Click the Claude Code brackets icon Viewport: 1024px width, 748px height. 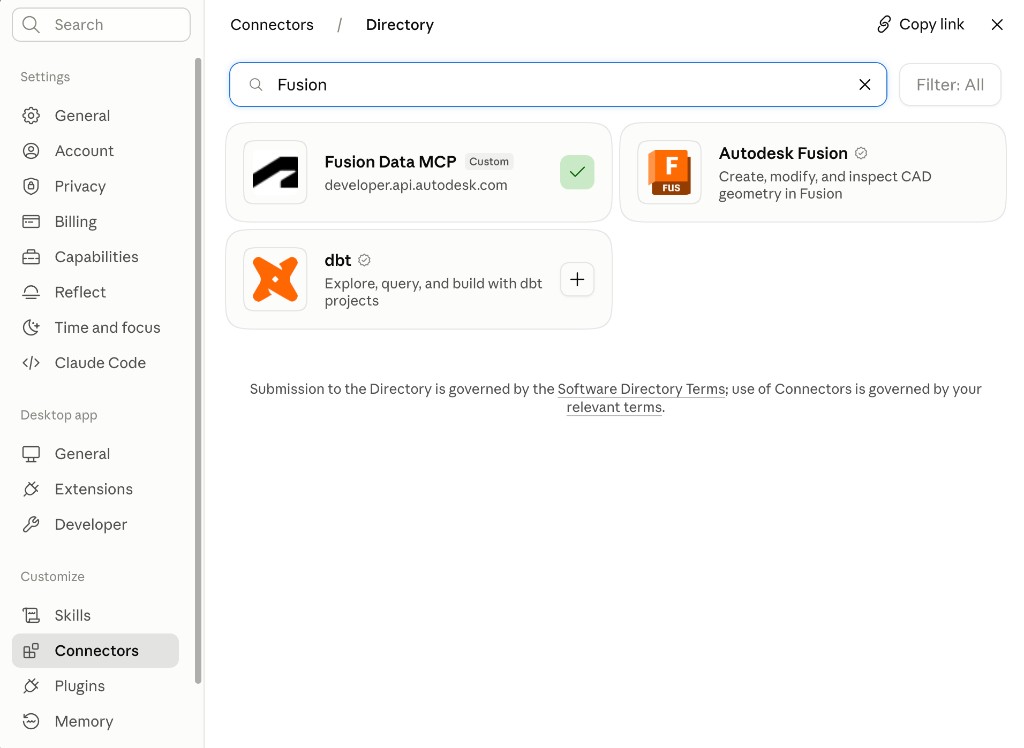click(31, 363)
